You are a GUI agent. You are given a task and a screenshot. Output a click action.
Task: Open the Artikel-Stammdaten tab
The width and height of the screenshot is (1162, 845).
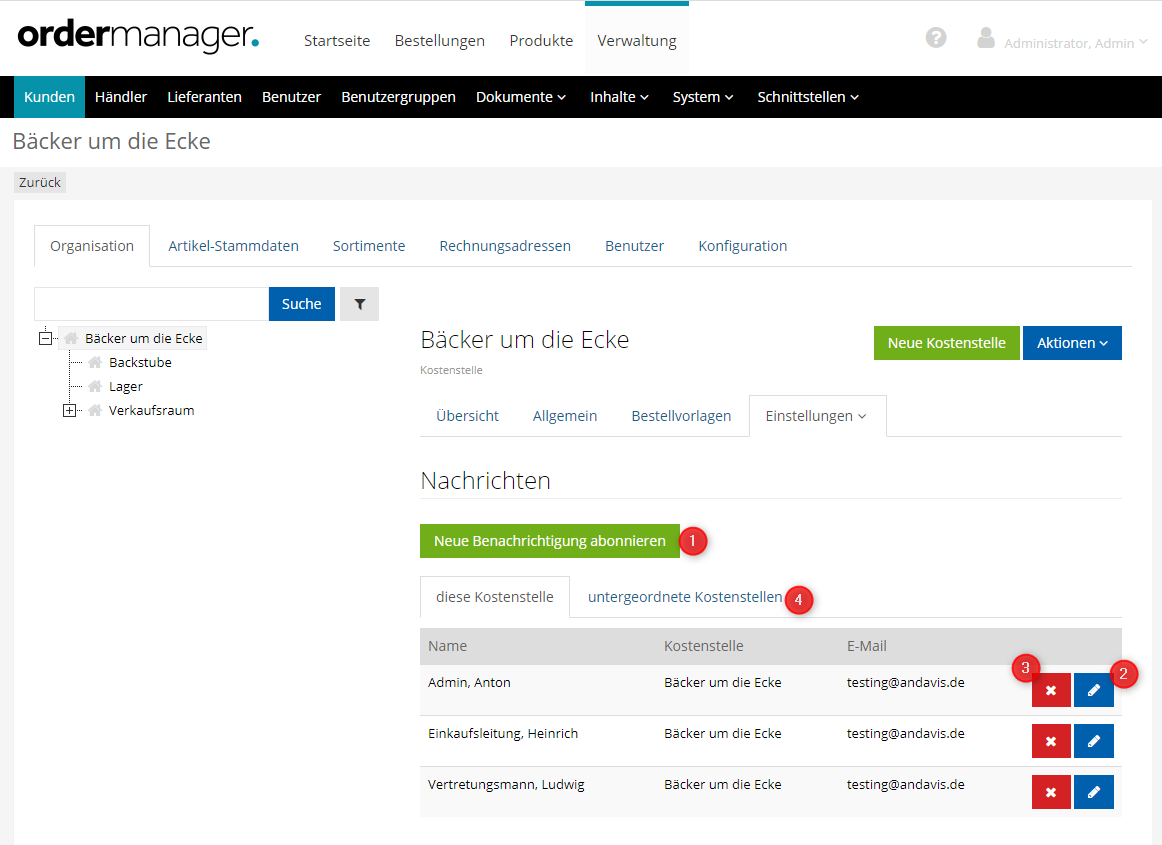[233, 246]
